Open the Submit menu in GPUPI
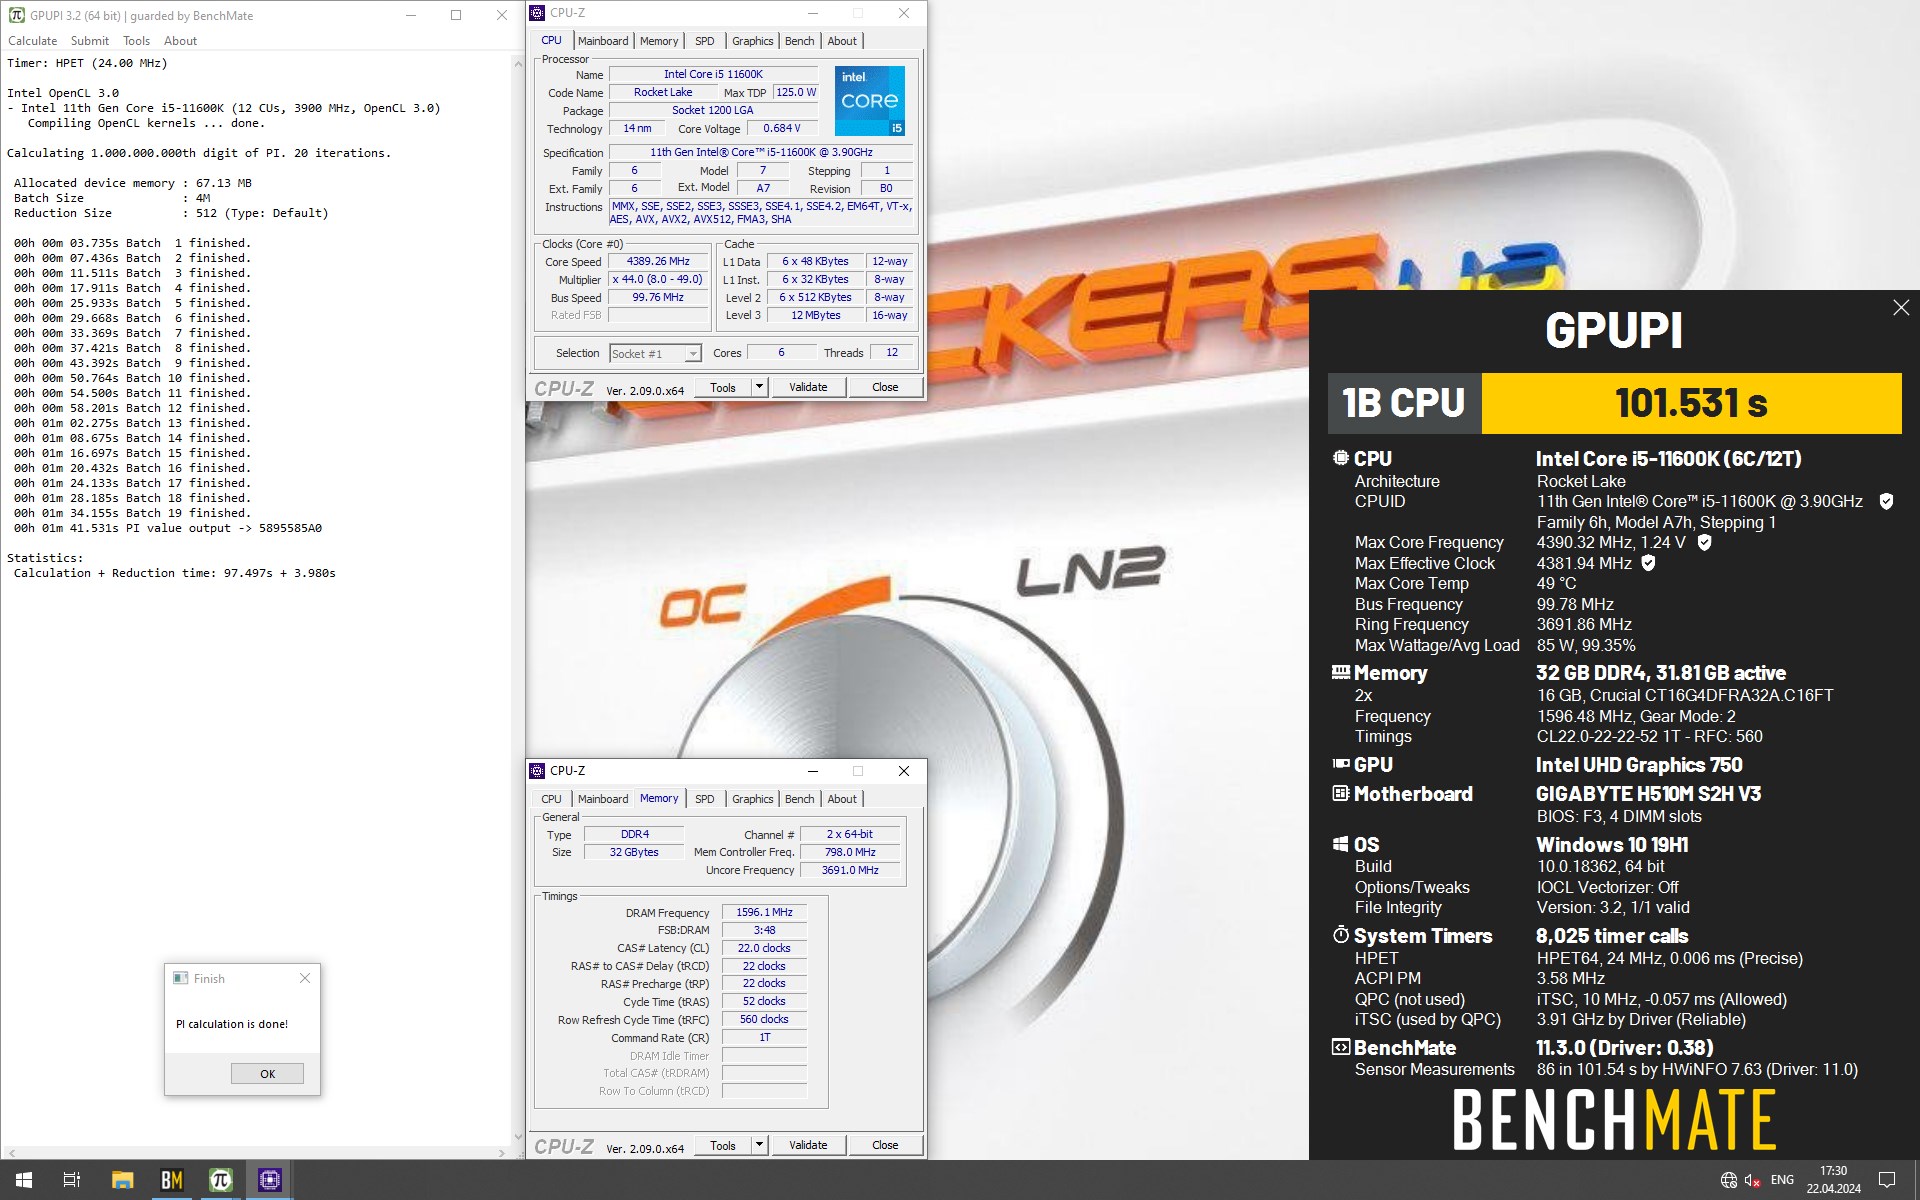This screenshot has width=1920, height=1200. [x=90, y=41]
